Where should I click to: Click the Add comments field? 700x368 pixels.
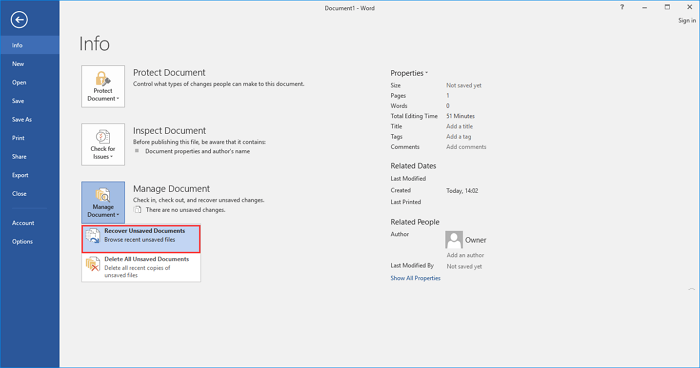[x=466, y=147]
